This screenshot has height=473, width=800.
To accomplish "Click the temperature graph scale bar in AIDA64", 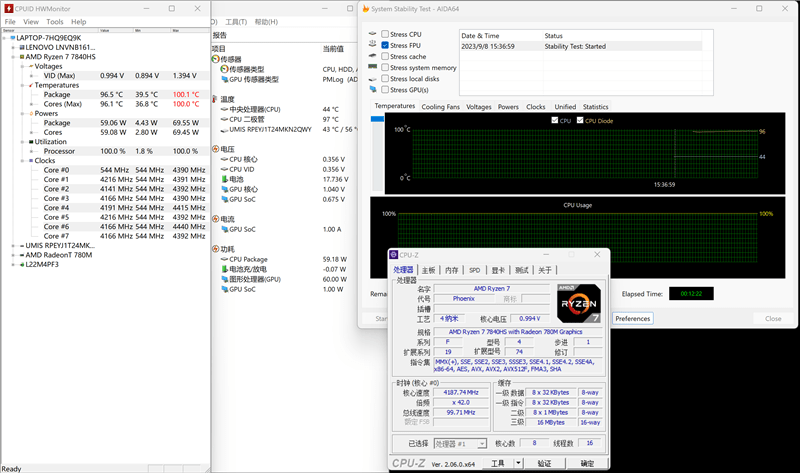I will [x=378, y=153].
